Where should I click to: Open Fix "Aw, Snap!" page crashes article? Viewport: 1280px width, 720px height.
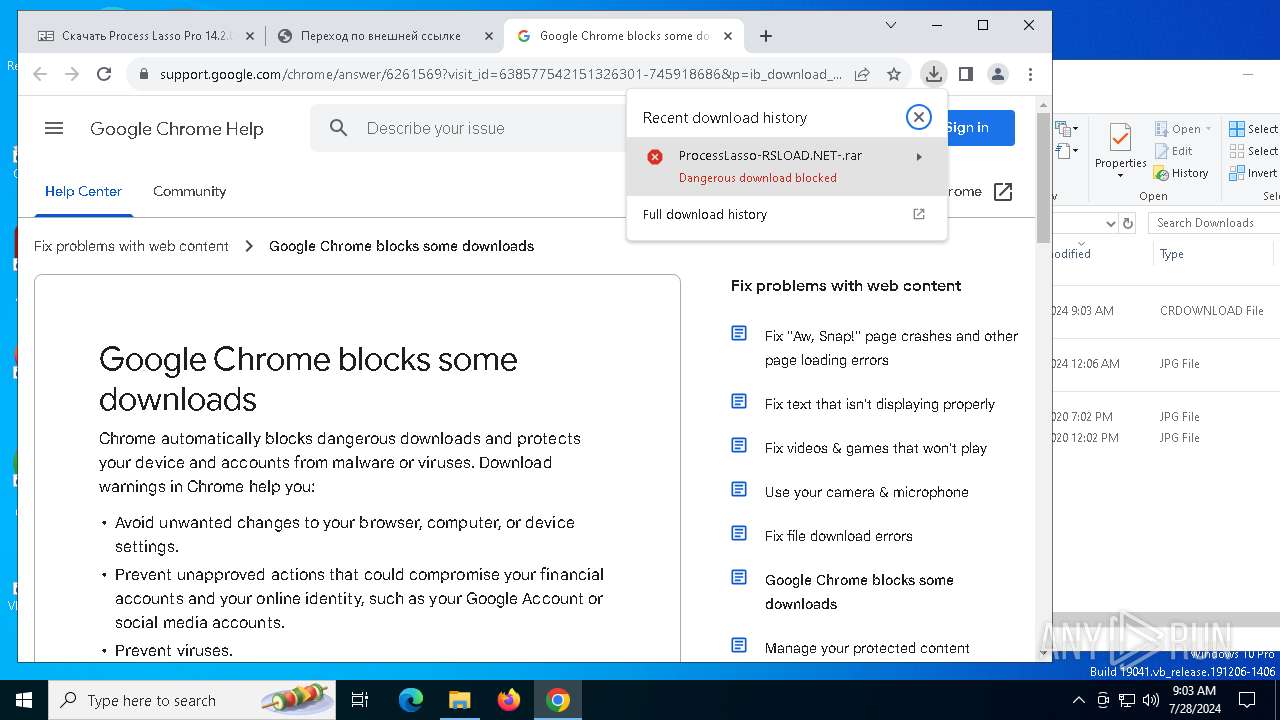coord(891,348)
